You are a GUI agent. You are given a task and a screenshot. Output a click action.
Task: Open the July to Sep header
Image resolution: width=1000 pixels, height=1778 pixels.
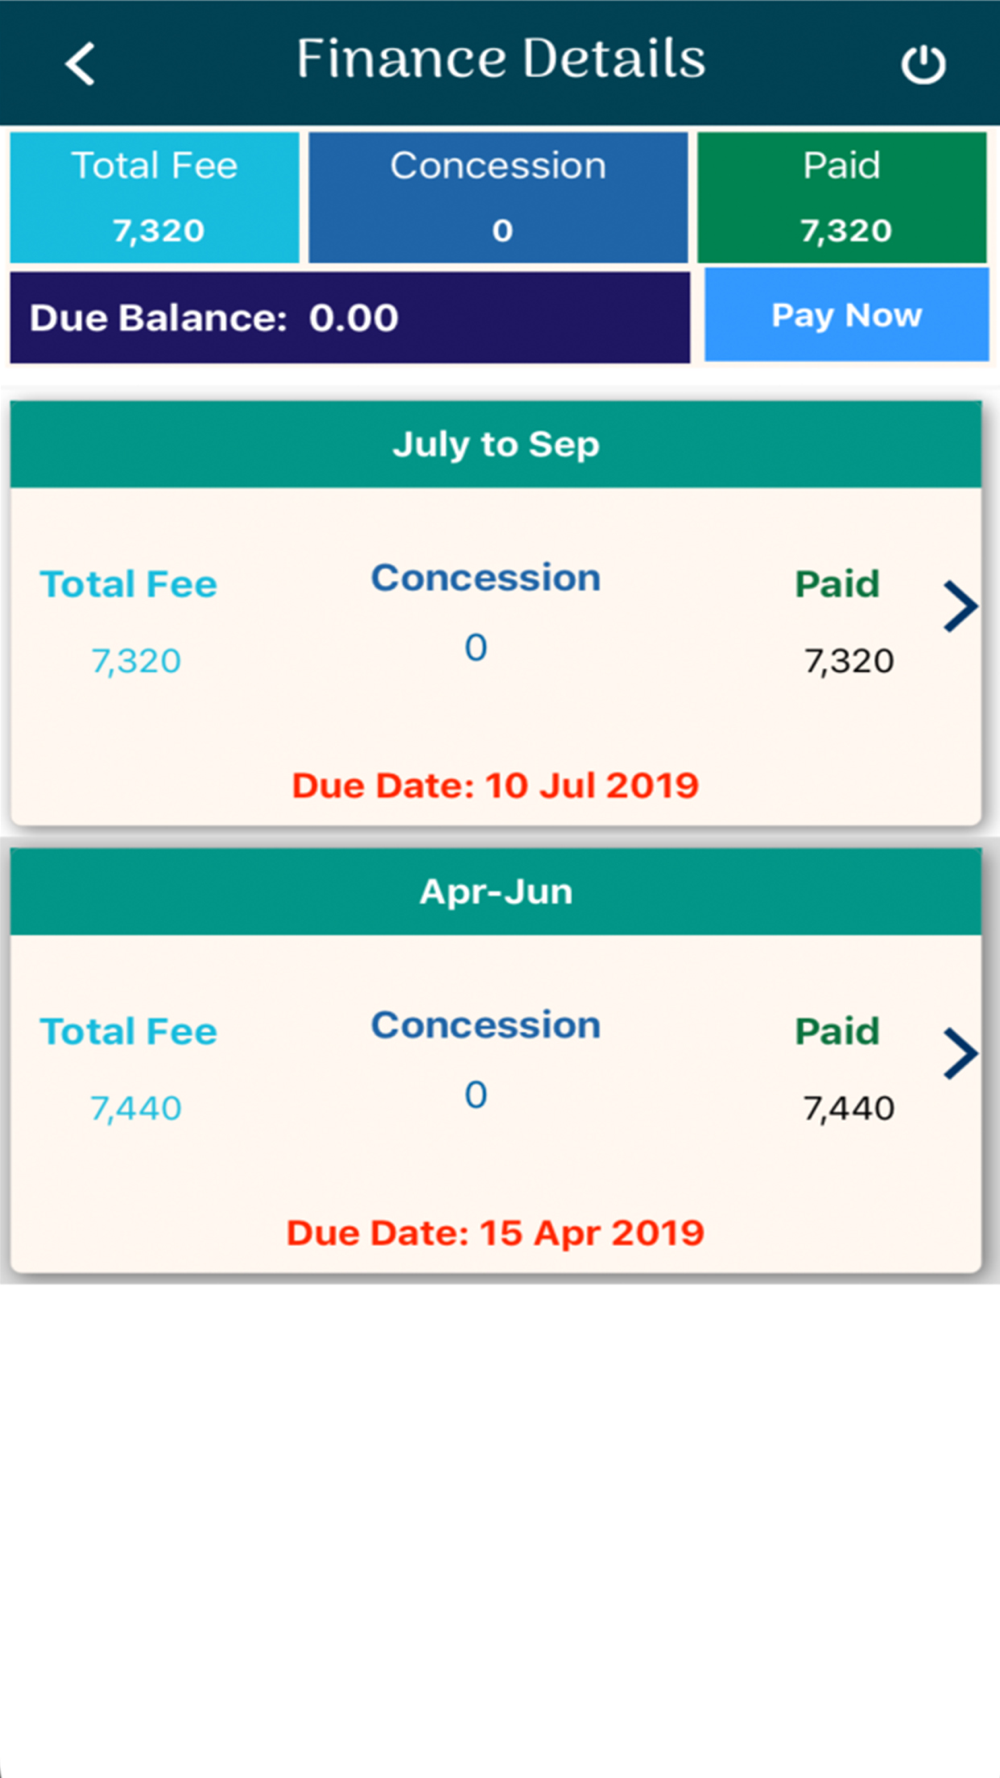[x=496, y=444]
